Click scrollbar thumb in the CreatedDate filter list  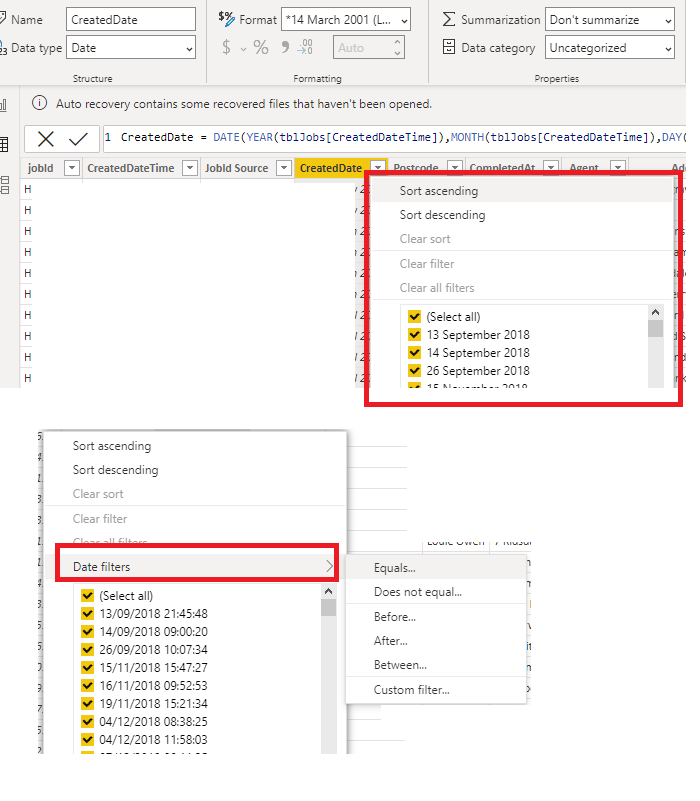656,328
